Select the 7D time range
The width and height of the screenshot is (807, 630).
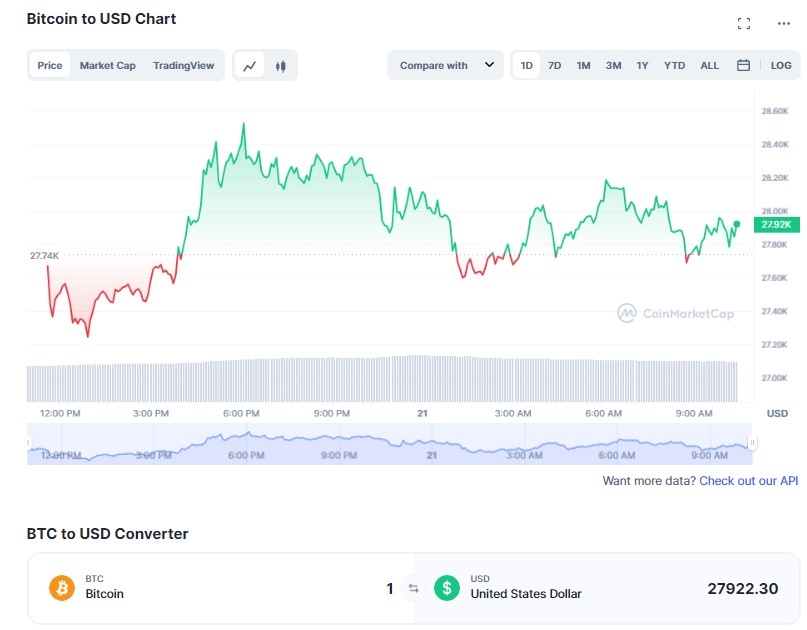click(x=554, y=65)
